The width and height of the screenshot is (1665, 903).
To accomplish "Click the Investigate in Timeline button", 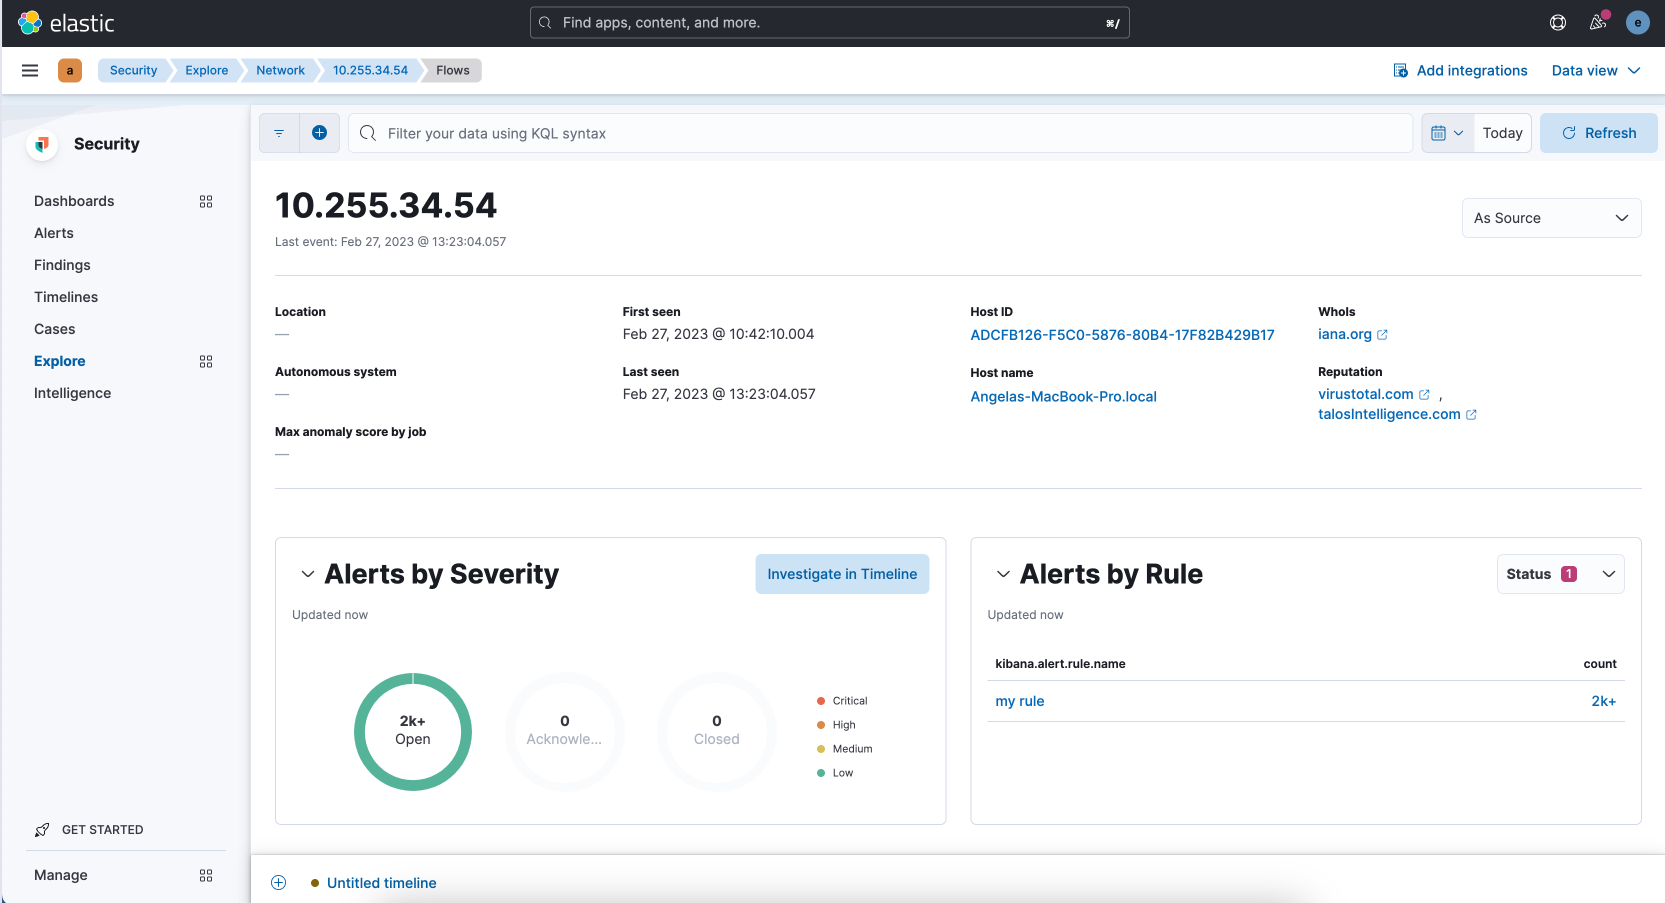I will [x=842, y=573].
